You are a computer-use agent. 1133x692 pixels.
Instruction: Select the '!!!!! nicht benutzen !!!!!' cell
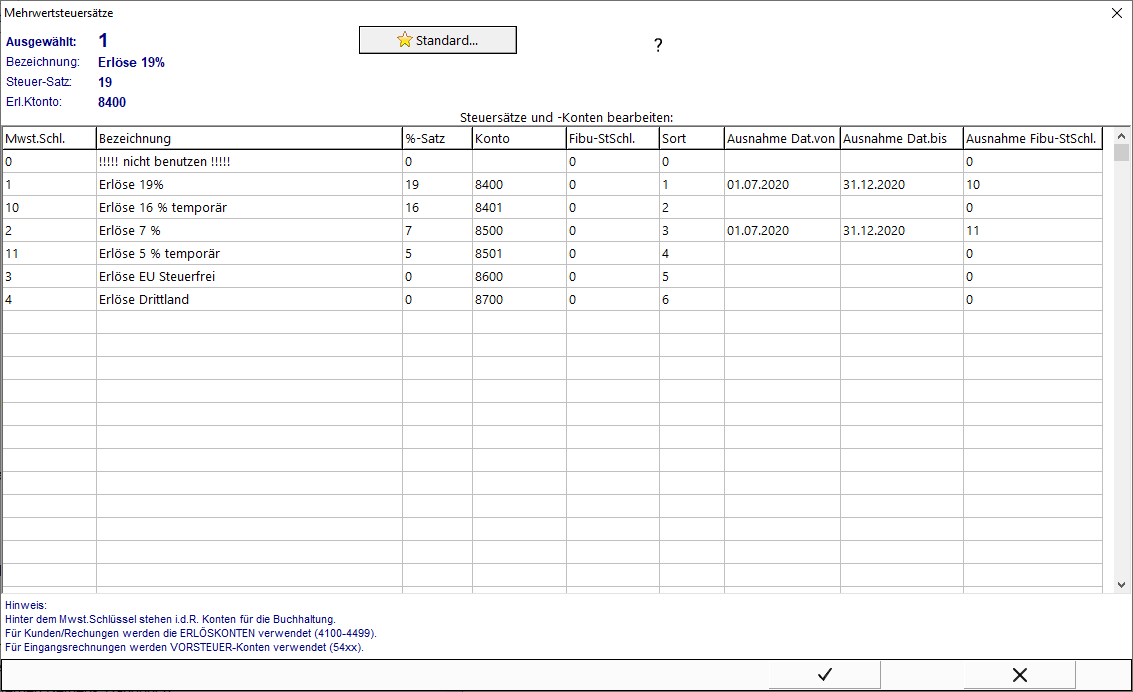(x=249, y=162)
